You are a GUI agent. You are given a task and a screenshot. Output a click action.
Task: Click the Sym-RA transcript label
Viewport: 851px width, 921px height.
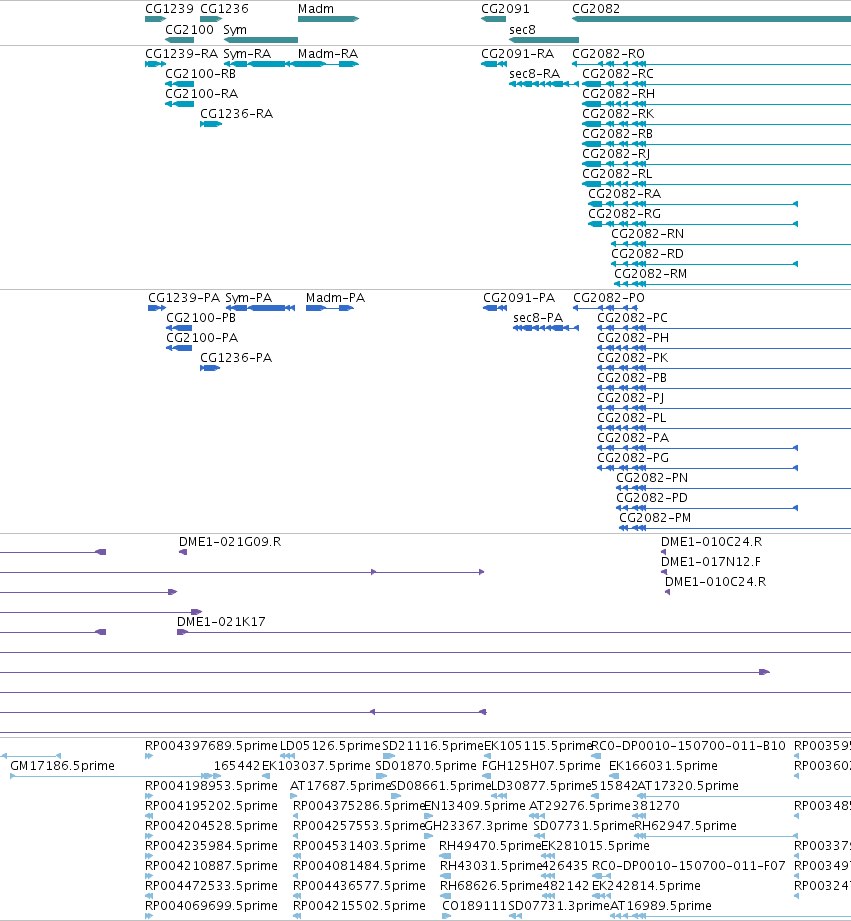[x=247, y=54]
